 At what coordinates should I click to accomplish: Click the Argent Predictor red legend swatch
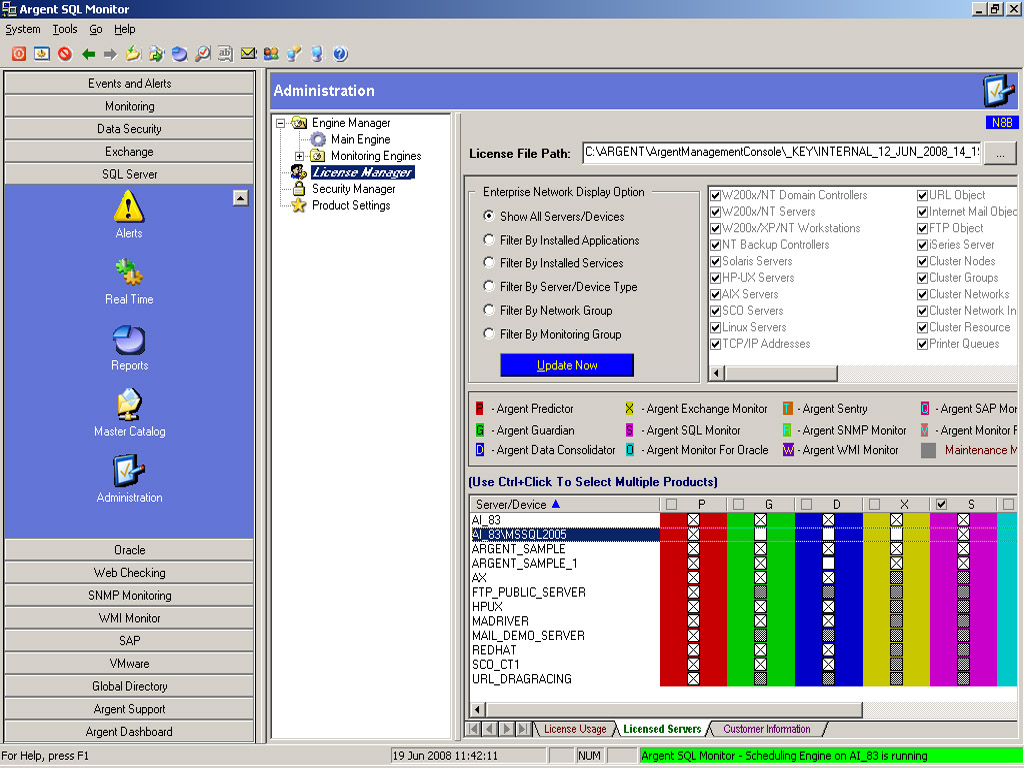click(480, 409)
